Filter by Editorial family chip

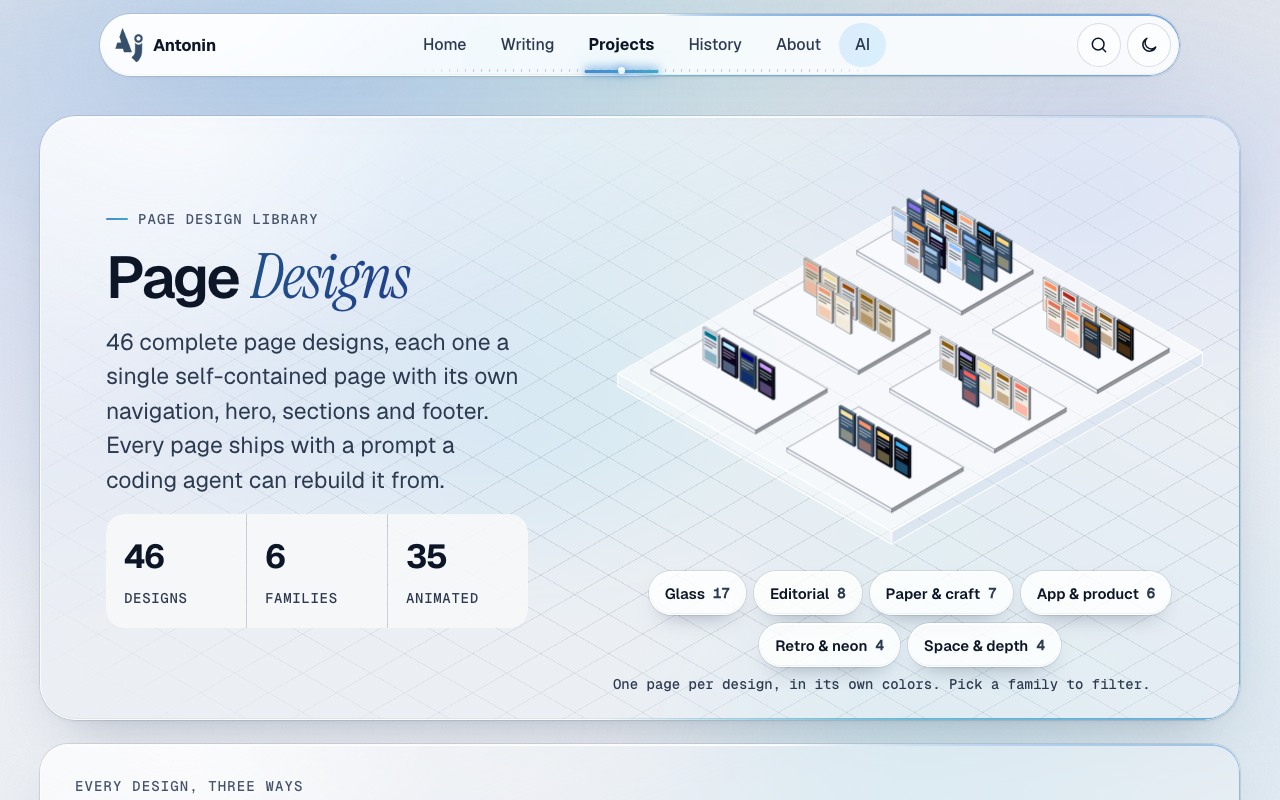pyautogui.click(x=808, y=593)
